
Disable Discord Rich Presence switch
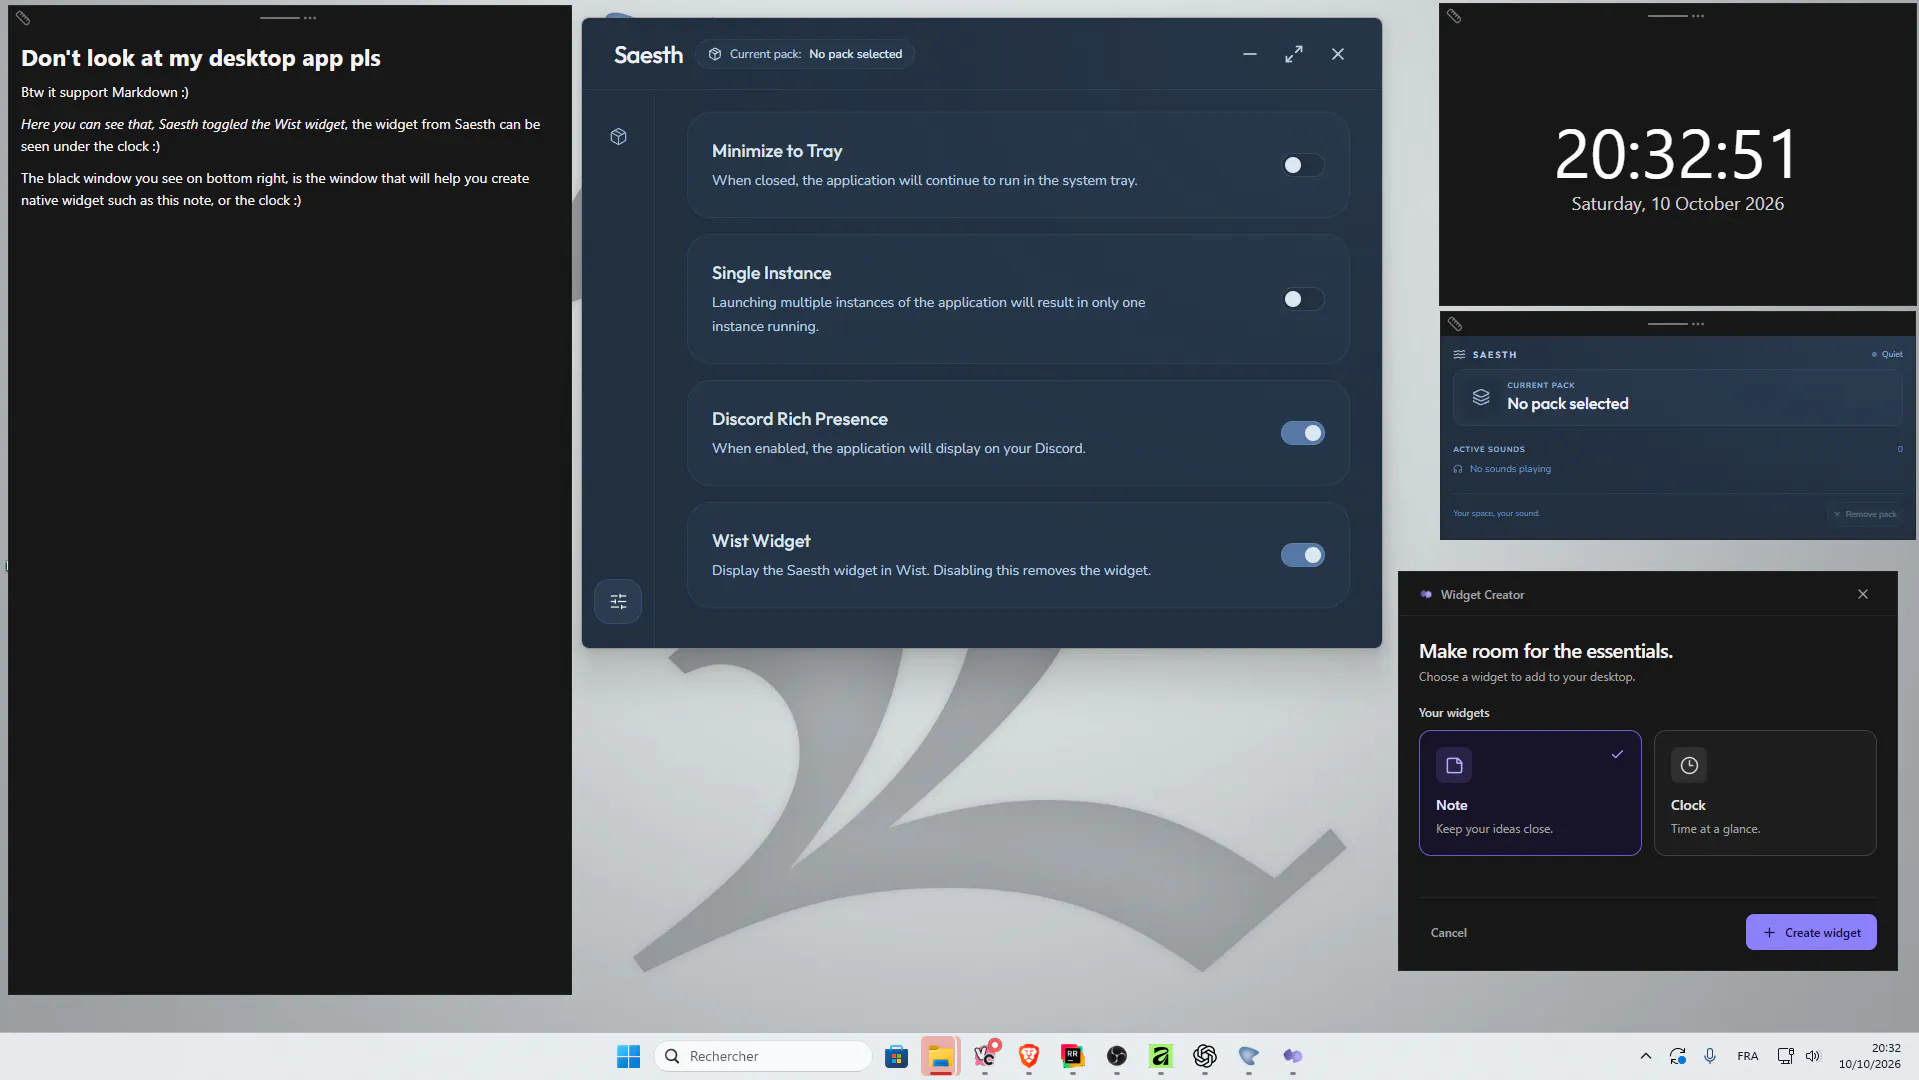(1302, 433)
